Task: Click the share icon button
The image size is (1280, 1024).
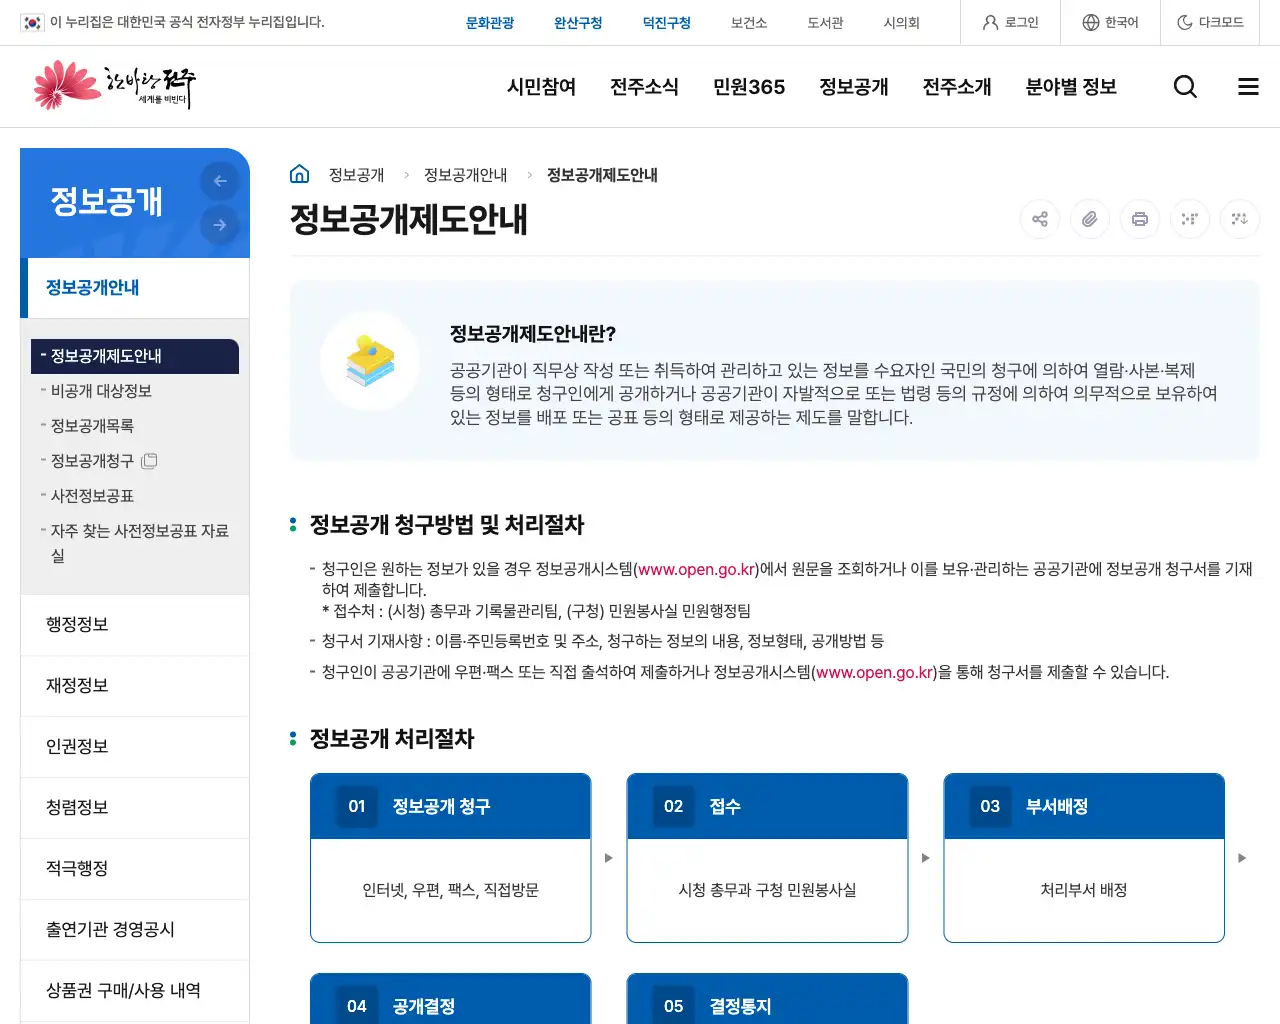Action: click(1040, 219)
